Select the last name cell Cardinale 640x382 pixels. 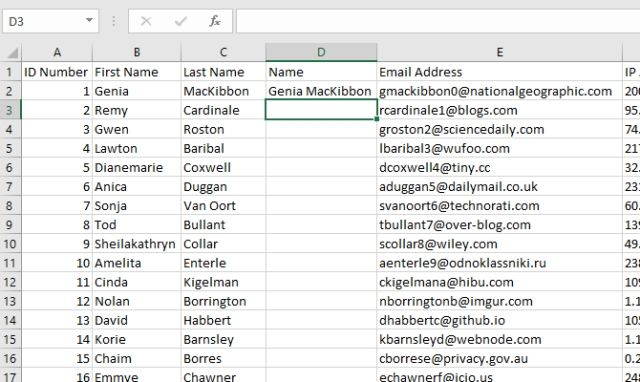point(223,110)
